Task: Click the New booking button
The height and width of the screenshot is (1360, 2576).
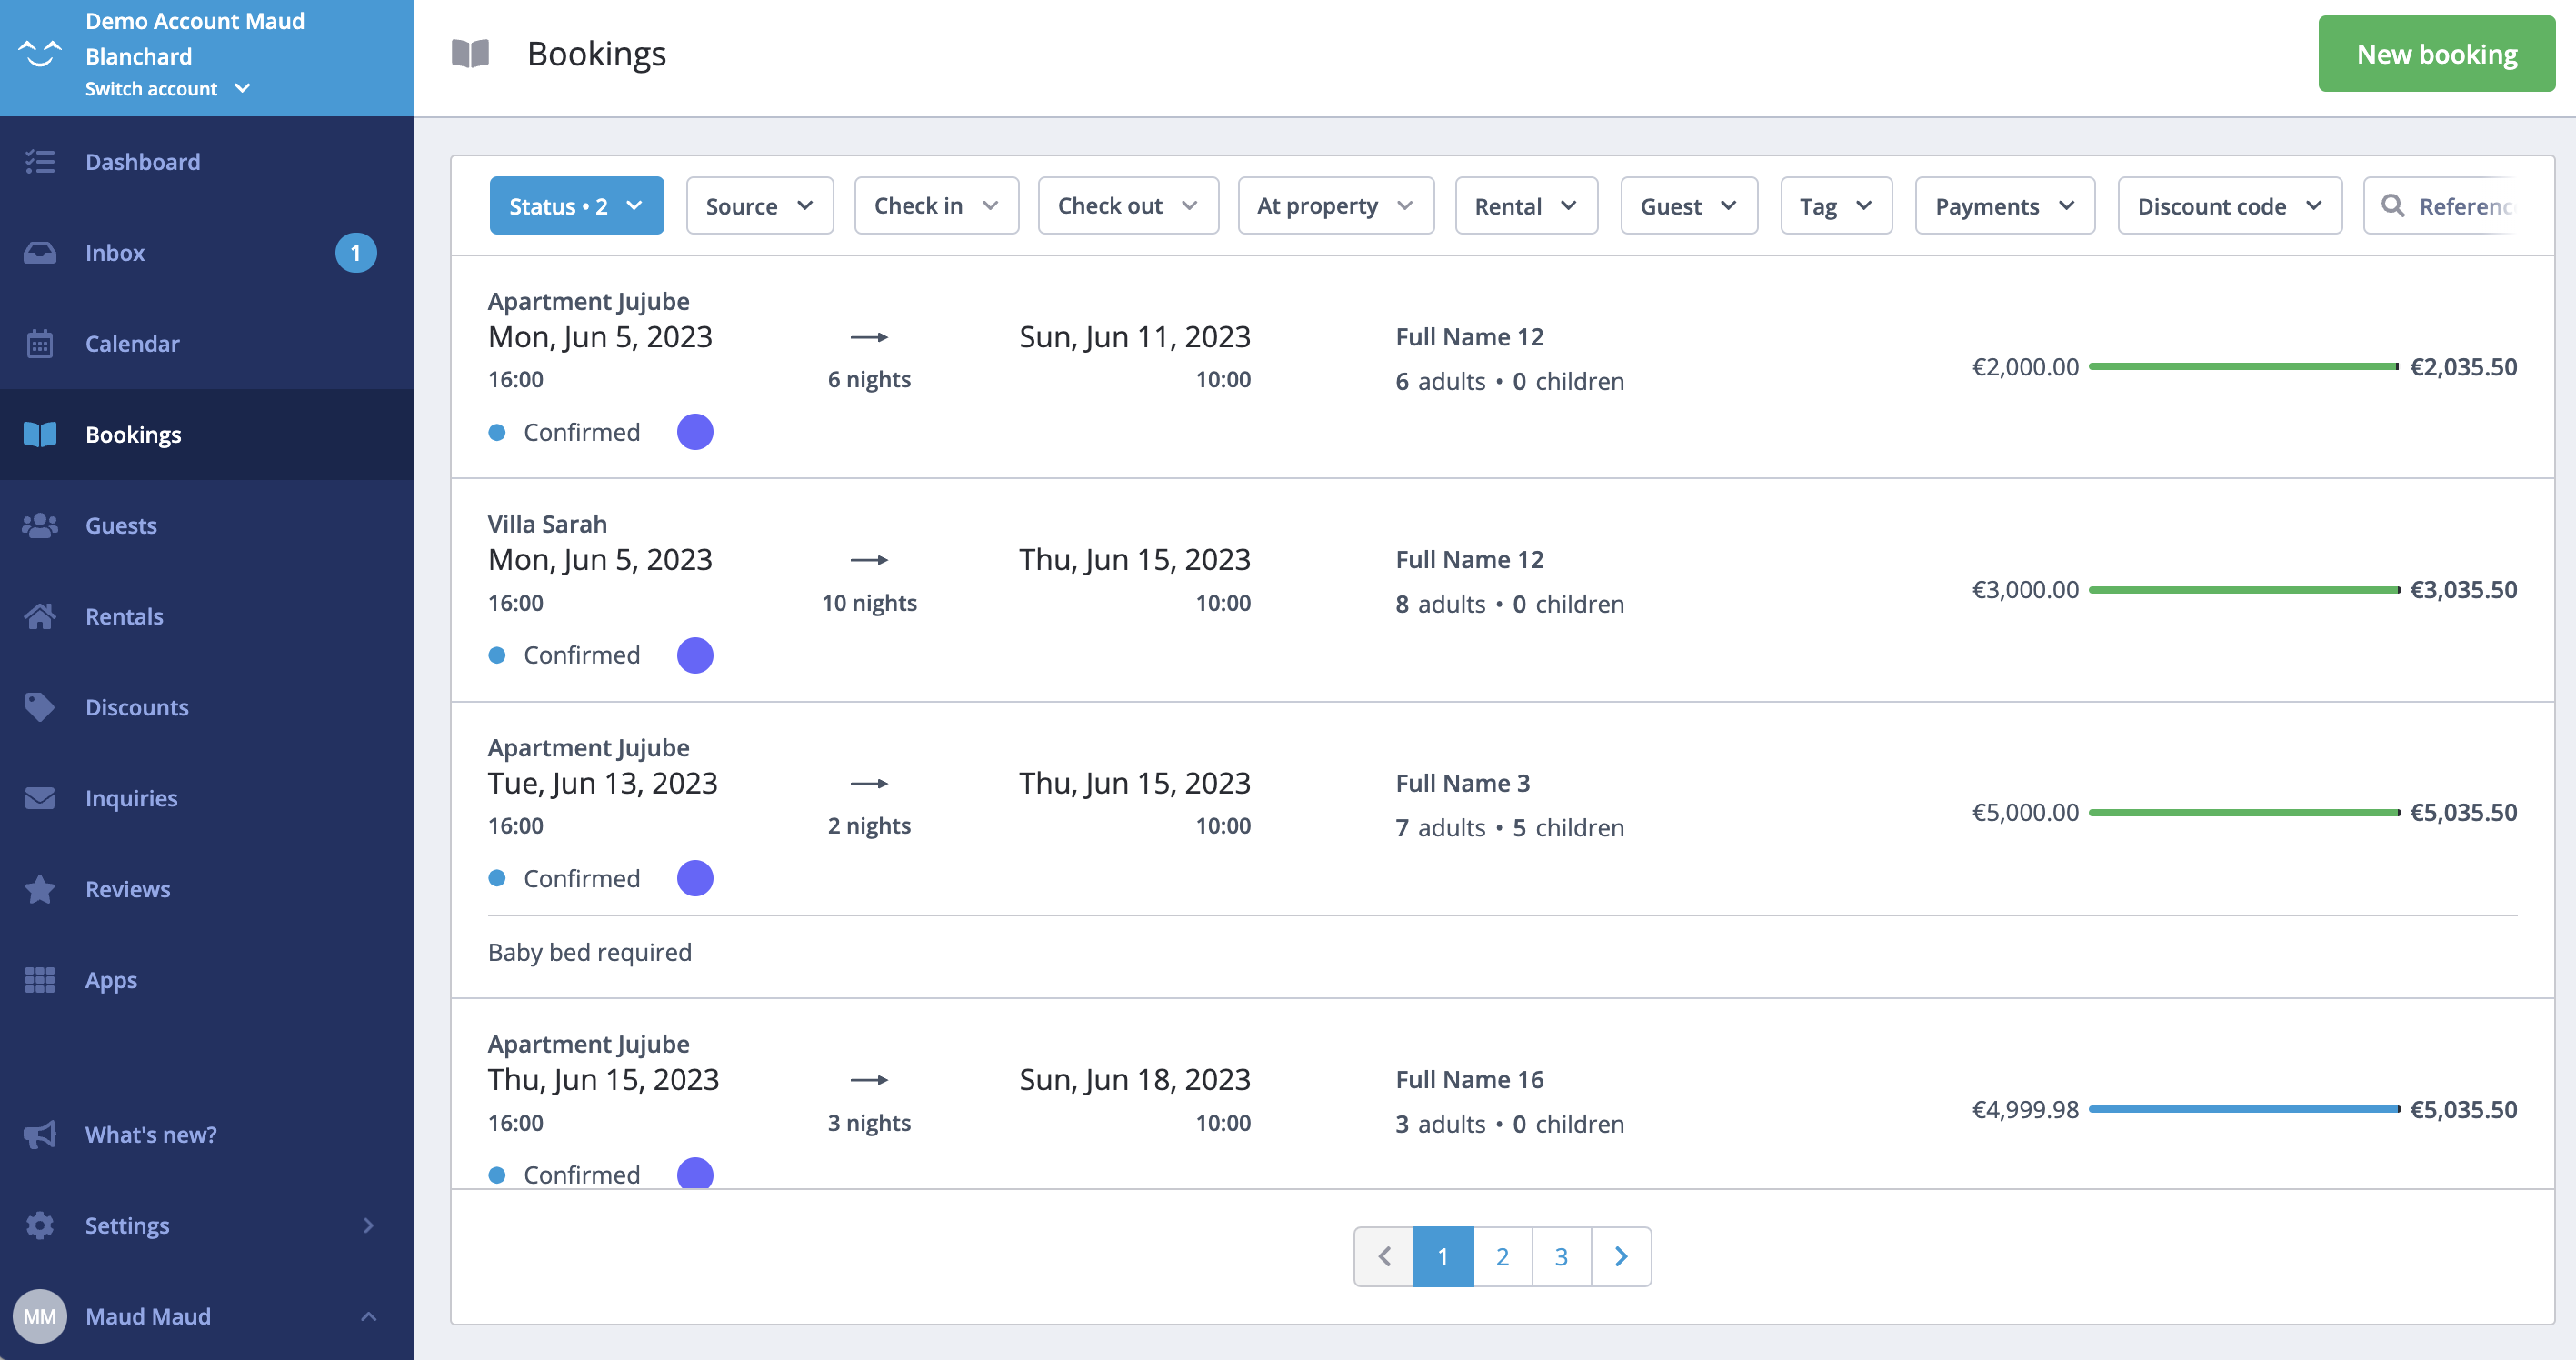Action: coord(2436,54)
